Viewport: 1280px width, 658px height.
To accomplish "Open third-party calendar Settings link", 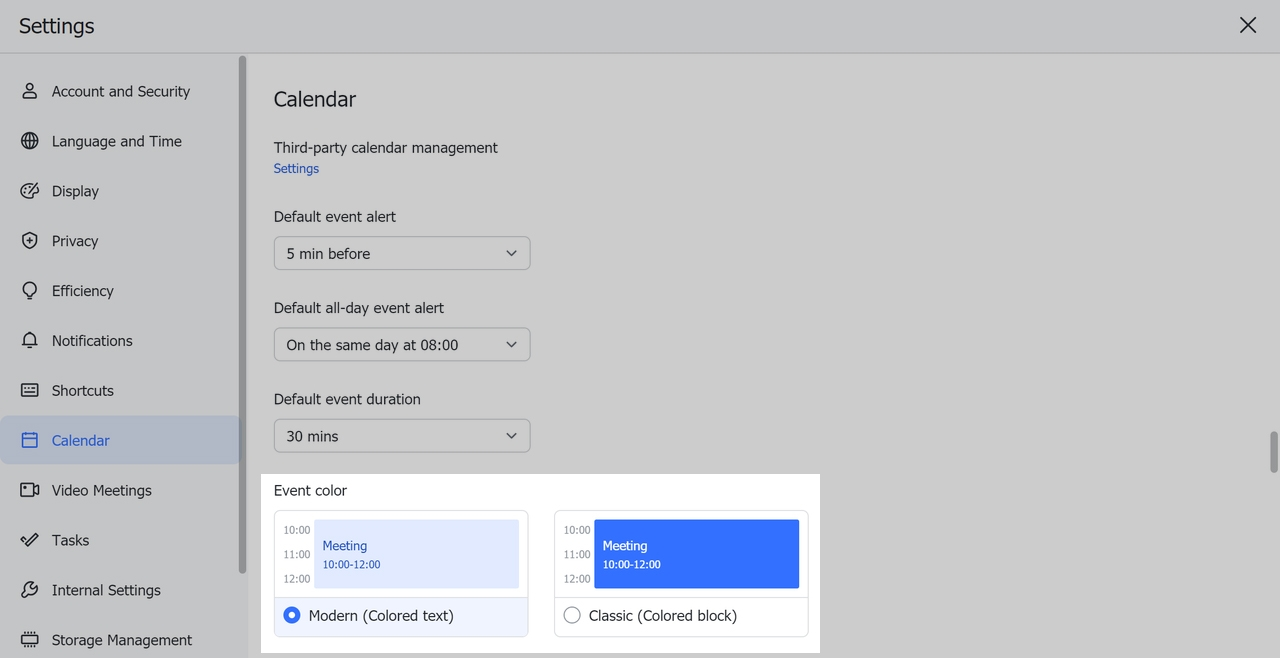I will [x=296, y=169].
